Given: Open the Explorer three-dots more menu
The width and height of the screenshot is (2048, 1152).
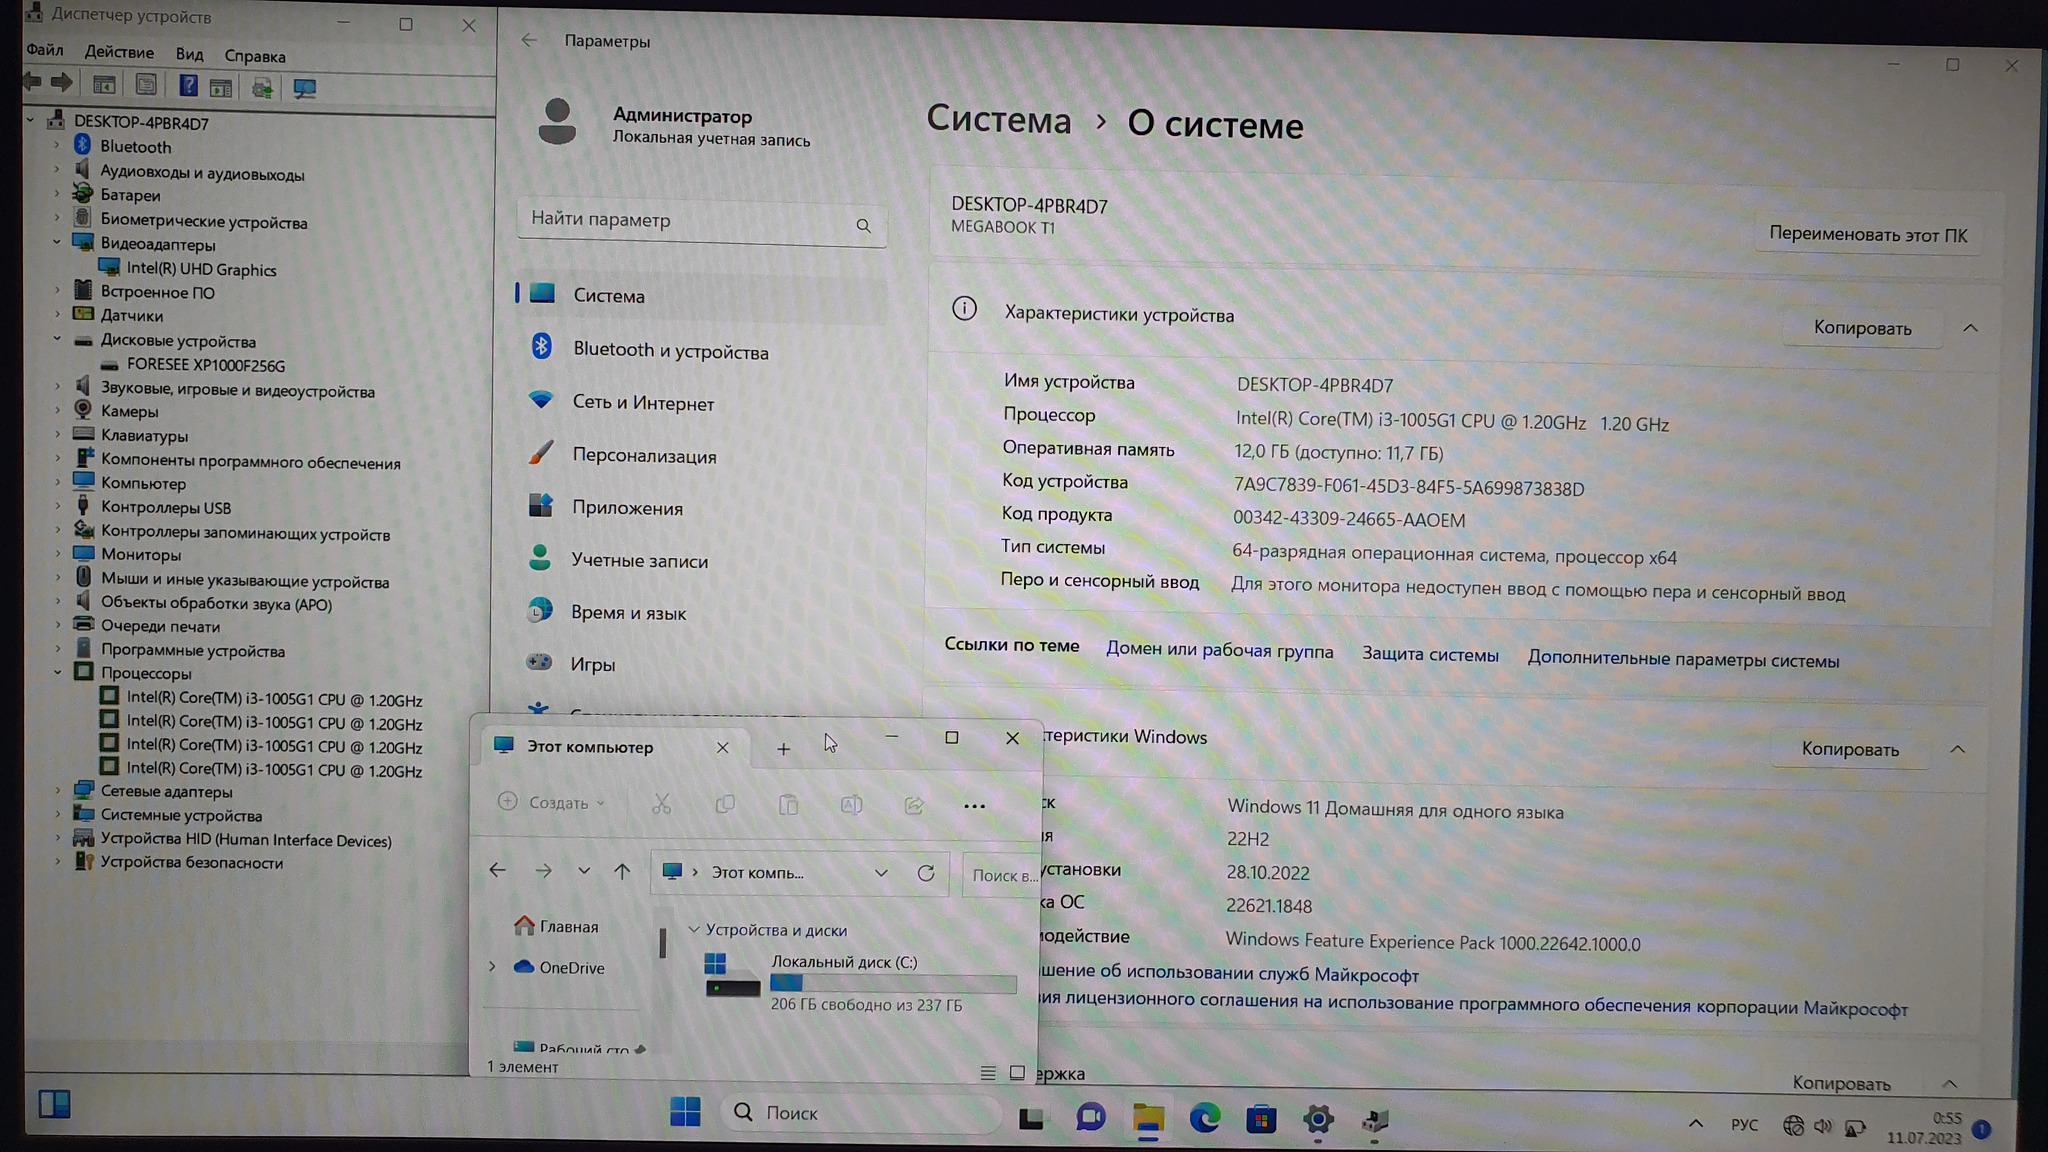Looking at the screenshot, I should pos(974,806).
